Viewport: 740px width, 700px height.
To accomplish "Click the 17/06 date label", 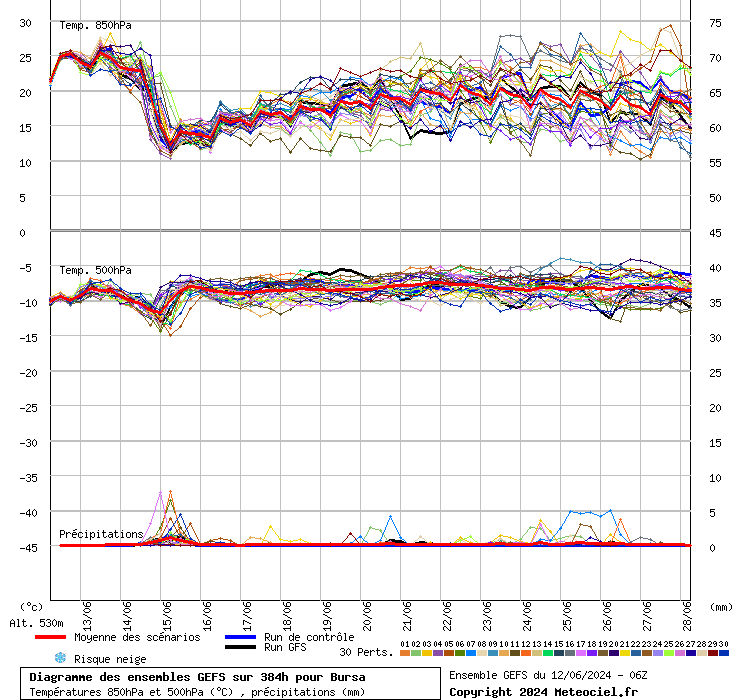I will coord(247,616).
